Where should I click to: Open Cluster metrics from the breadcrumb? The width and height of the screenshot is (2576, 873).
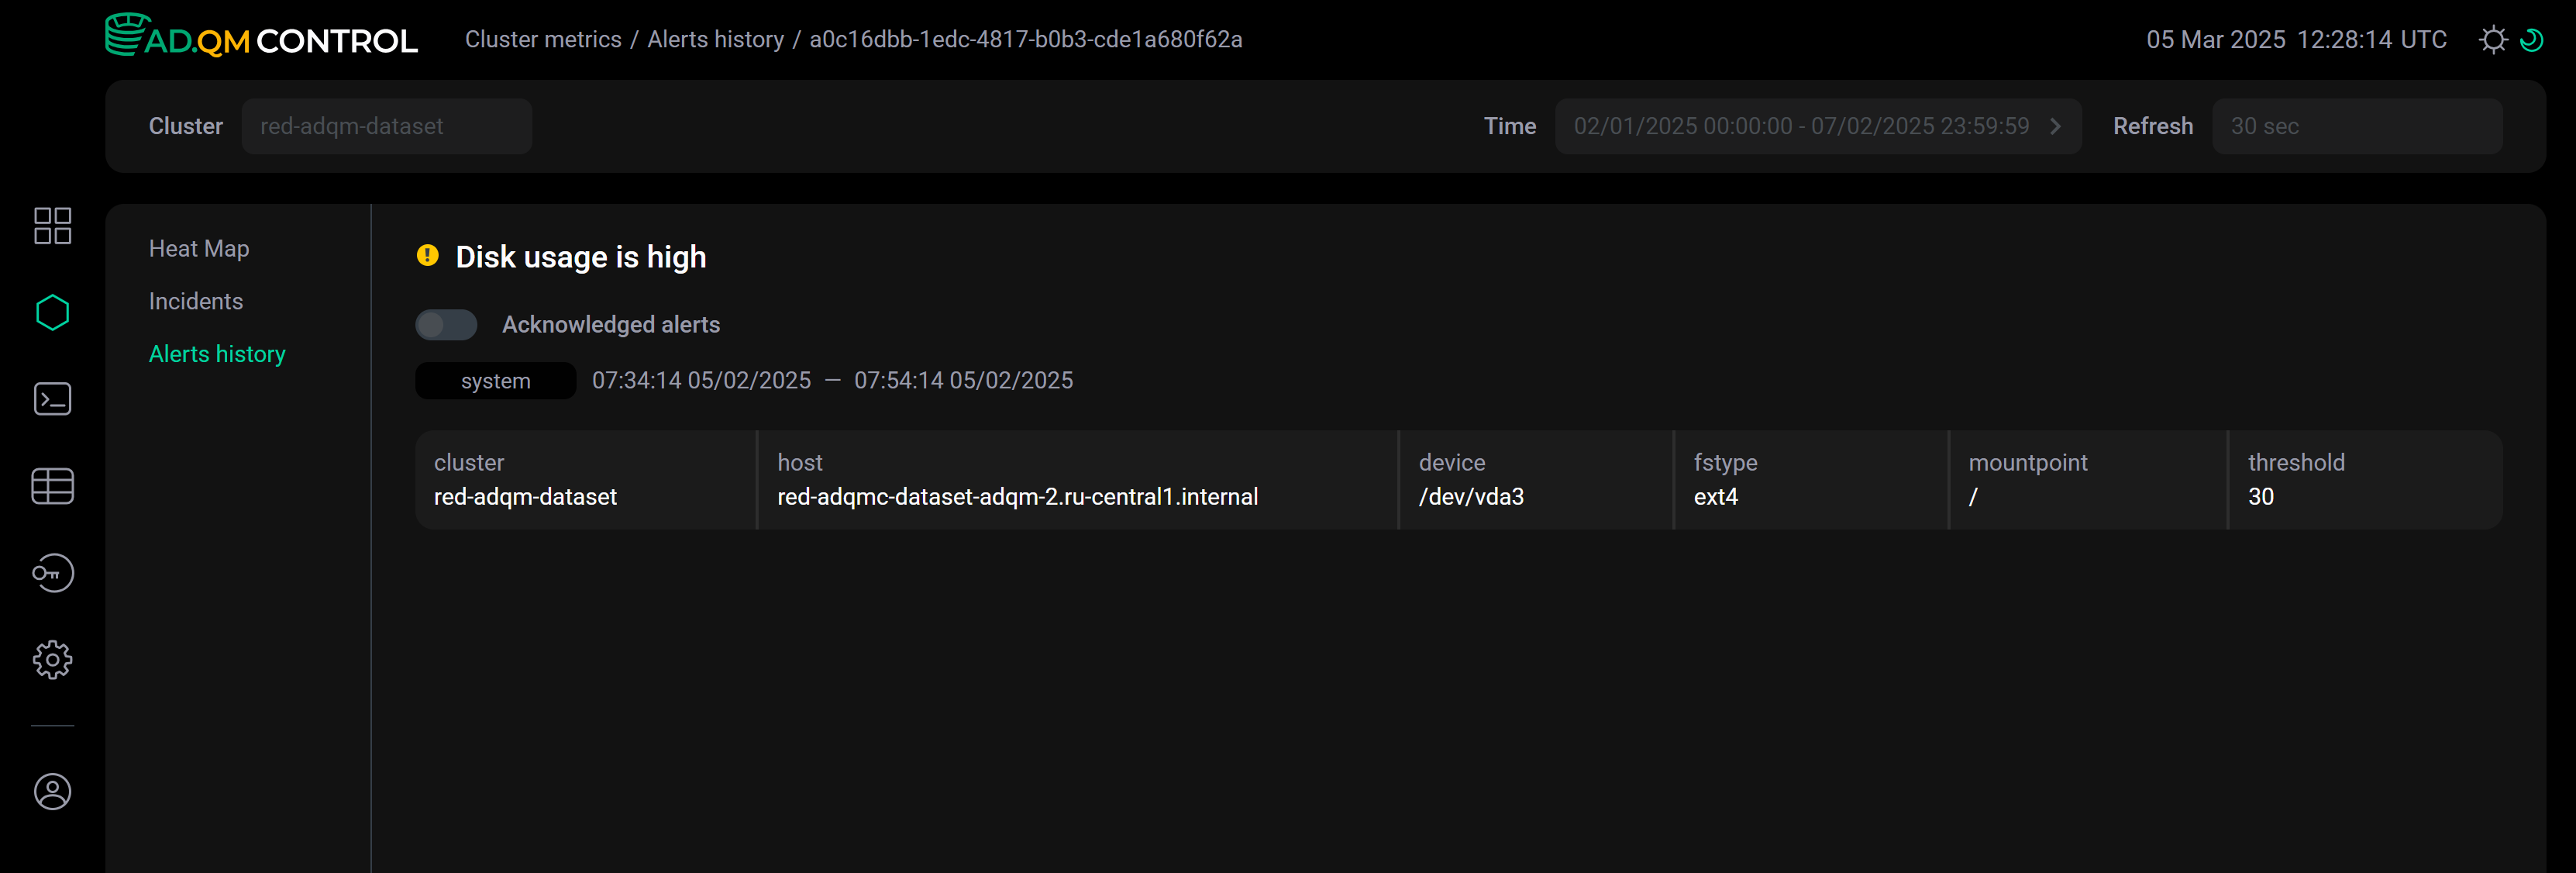click(543, 39)
